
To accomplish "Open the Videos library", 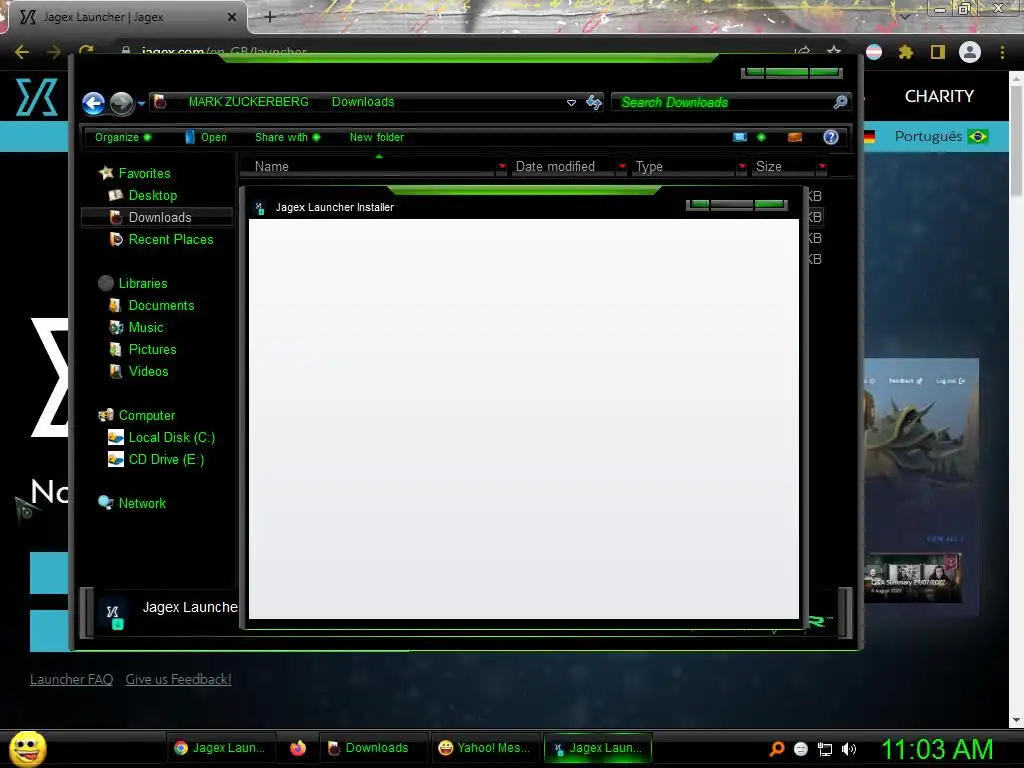I will pyautogui.click(x=148, y=371).
